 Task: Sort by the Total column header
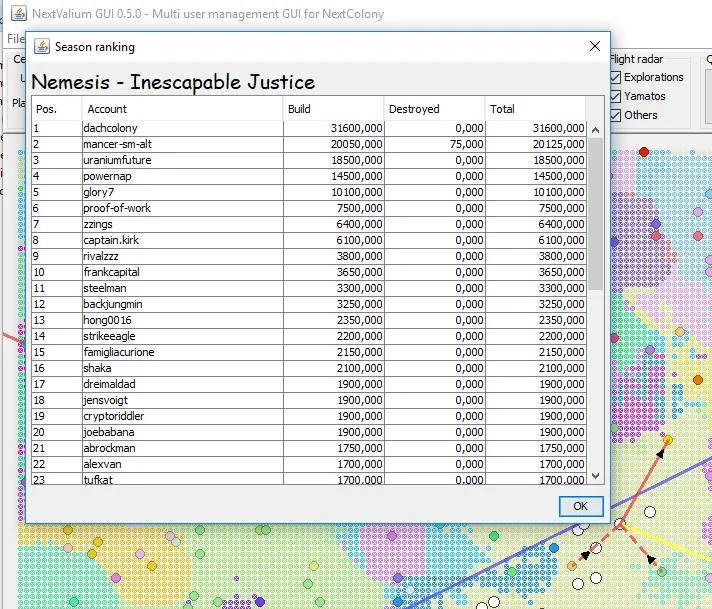[535, 109]
